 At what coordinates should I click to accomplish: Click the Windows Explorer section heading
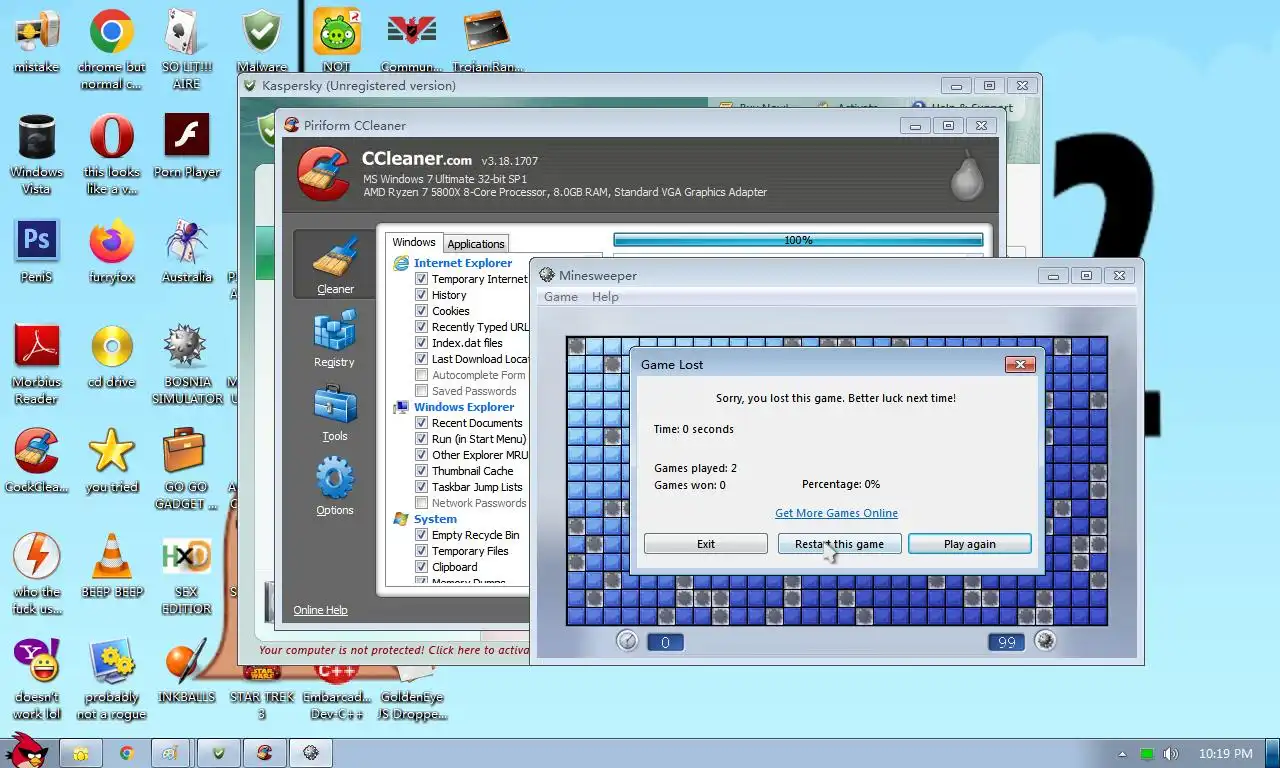click(464, 407)
